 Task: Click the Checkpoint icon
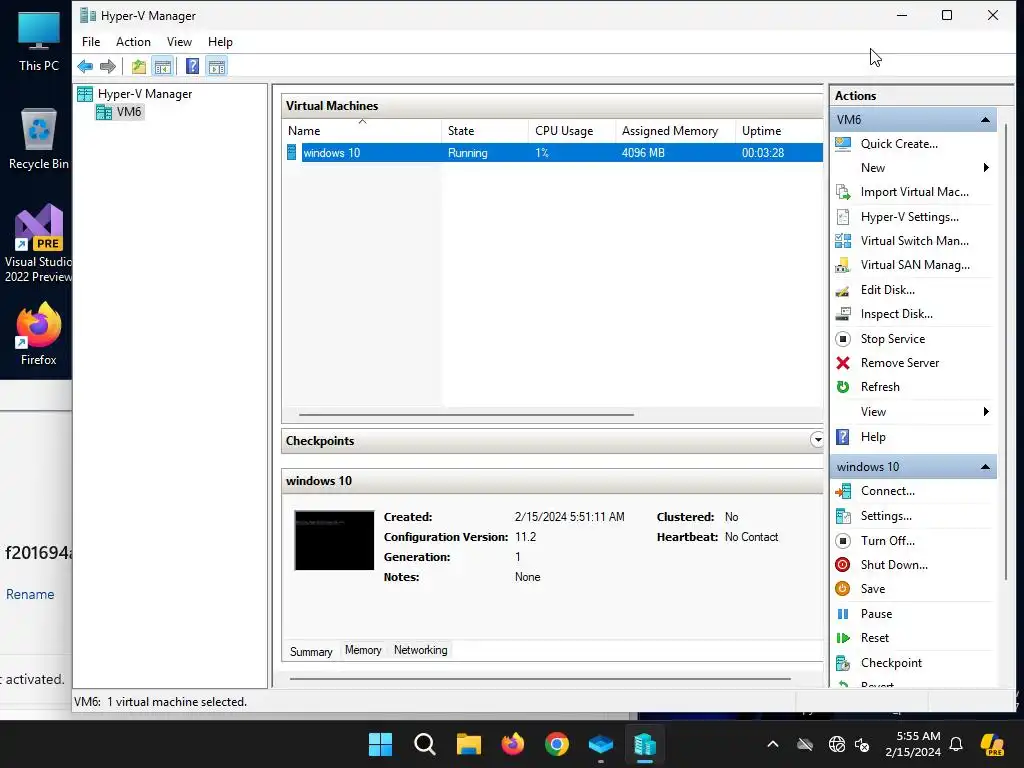(843, 663)
